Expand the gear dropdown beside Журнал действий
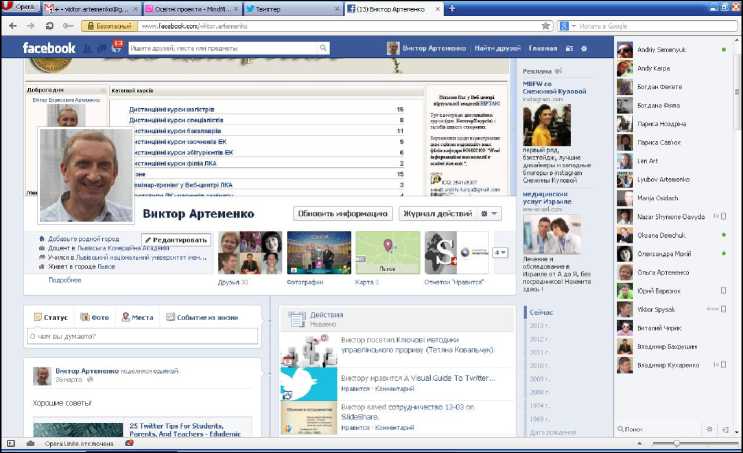 [489, 213]
